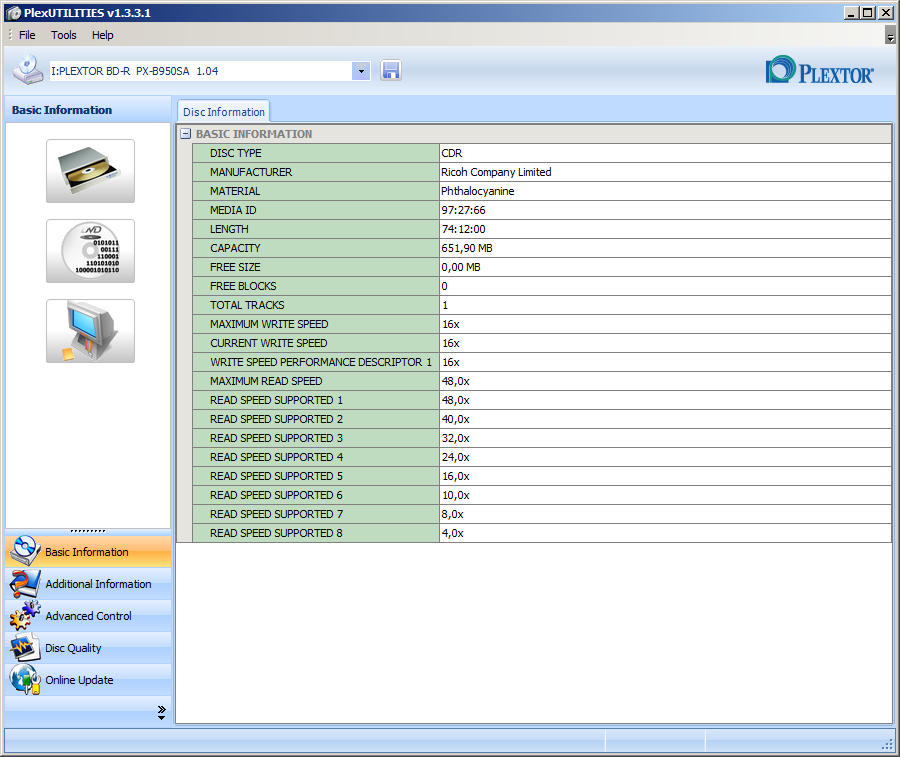
Task: Select READ SPEED SUPPORTED 1 row label
Action: 316,400
